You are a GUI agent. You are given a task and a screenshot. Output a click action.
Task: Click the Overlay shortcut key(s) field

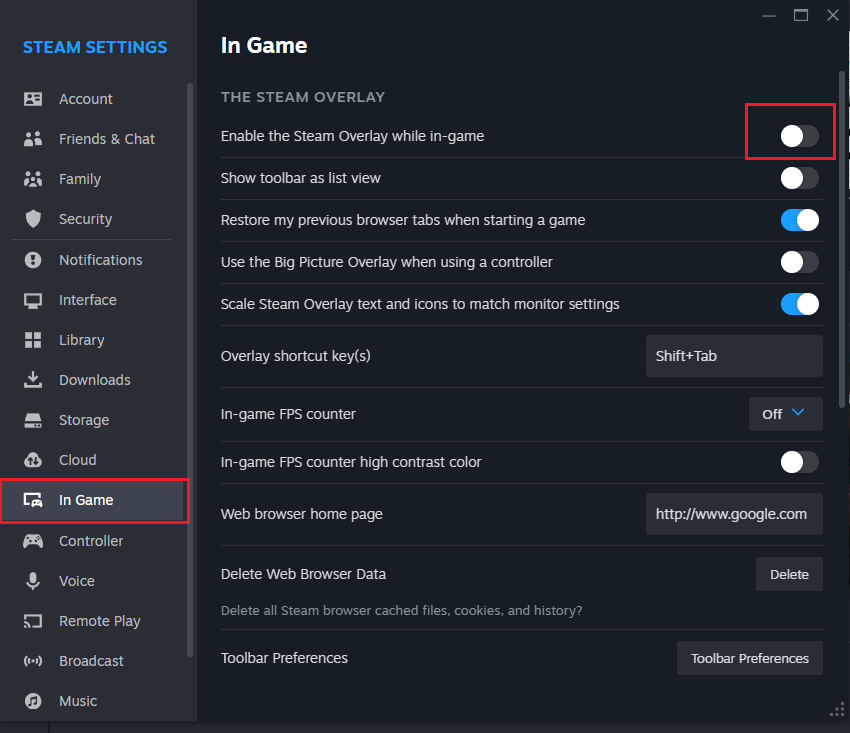pyautogui.click(x=734, y=356)
